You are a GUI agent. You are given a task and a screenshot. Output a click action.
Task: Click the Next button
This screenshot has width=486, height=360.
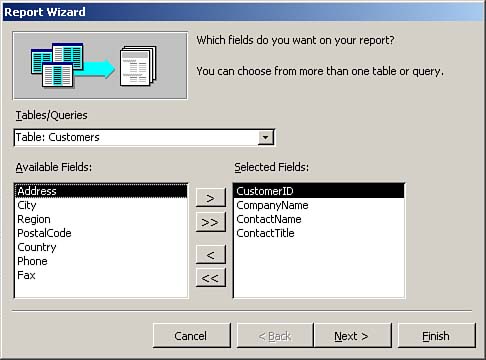coord(352,336)
